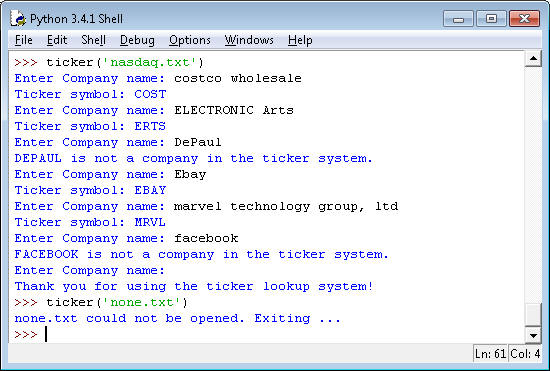Click 'Ticker symbol: MRVL' output line

(x=90, y=222)
